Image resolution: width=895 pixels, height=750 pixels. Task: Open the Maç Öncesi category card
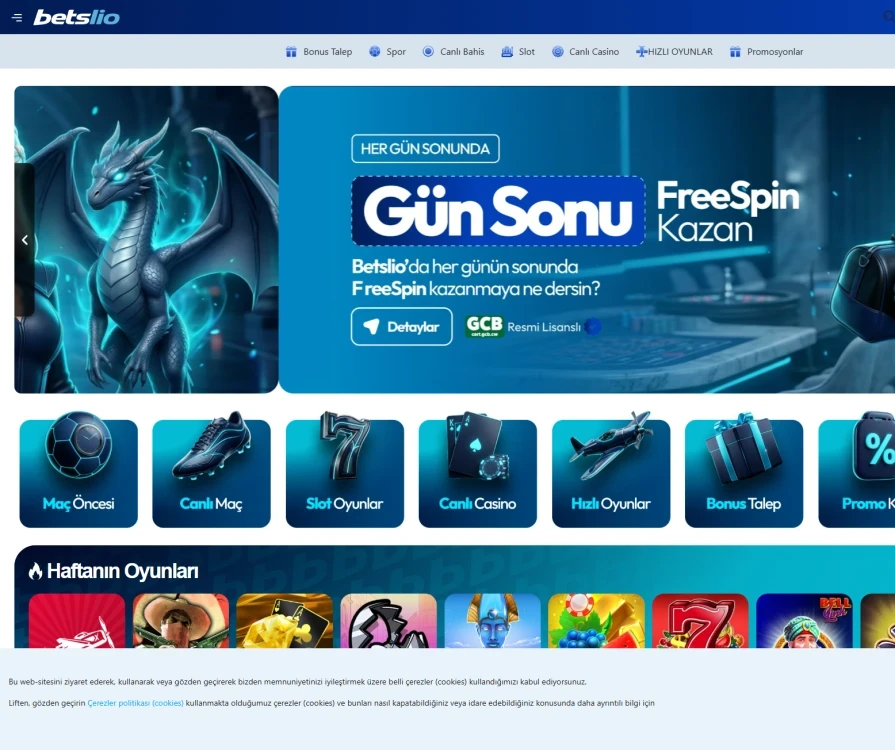point(79,474)
